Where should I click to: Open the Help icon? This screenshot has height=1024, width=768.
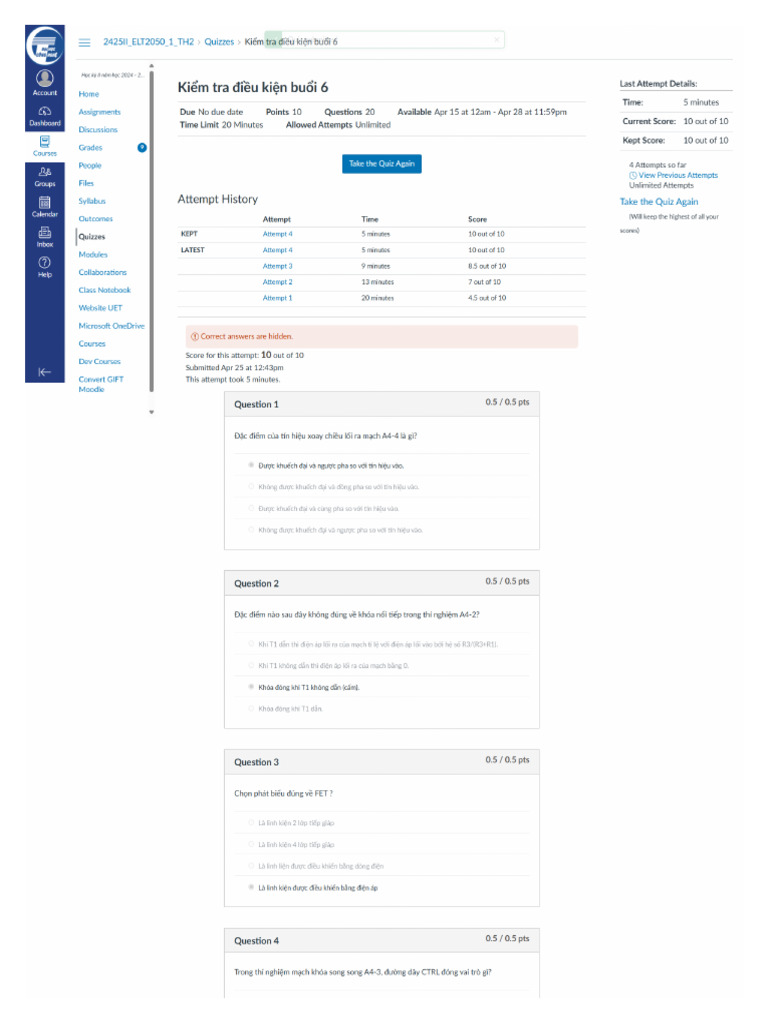44,263
